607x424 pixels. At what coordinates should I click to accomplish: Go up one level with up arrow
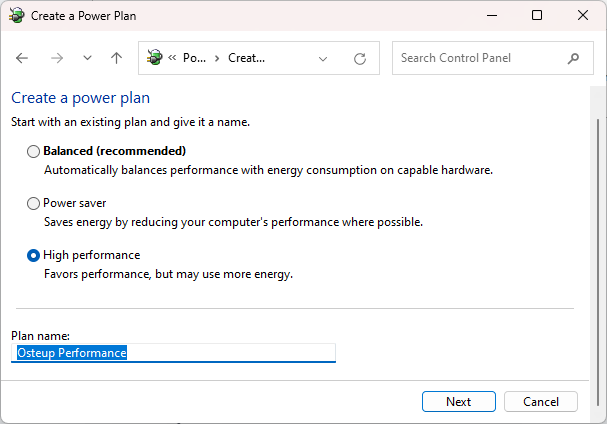tap(116, 58)
